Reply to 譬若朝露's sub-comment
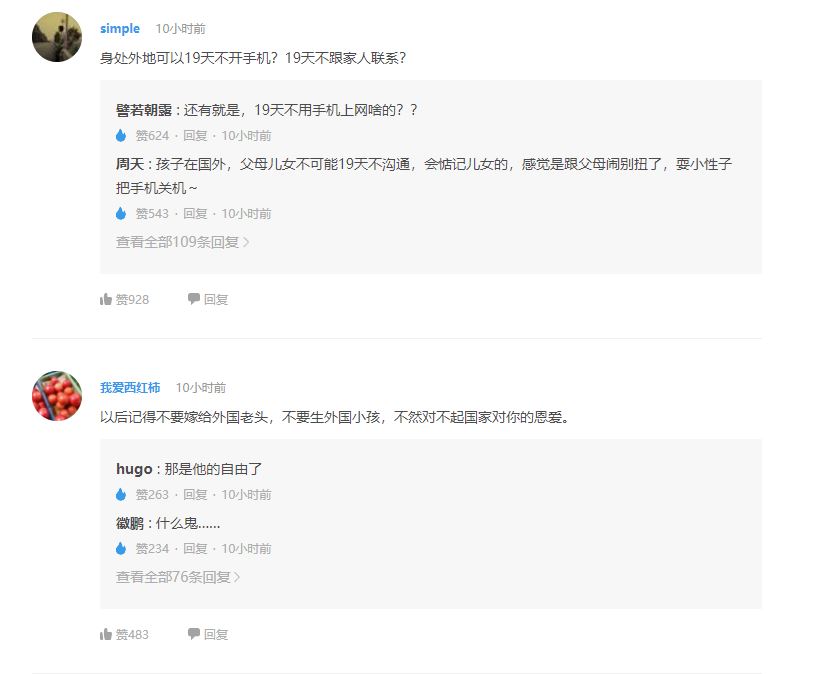 click(195, 136)
